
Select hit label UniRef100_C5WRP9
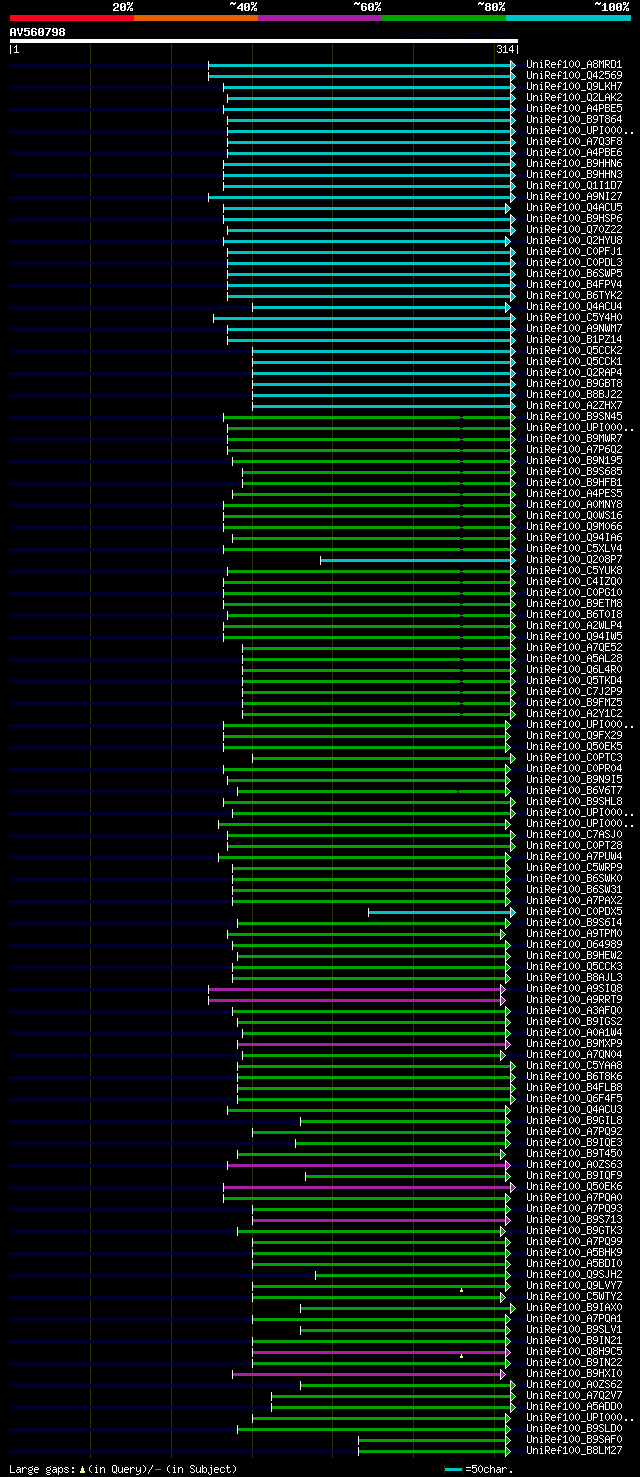click(x=574, y=867)
